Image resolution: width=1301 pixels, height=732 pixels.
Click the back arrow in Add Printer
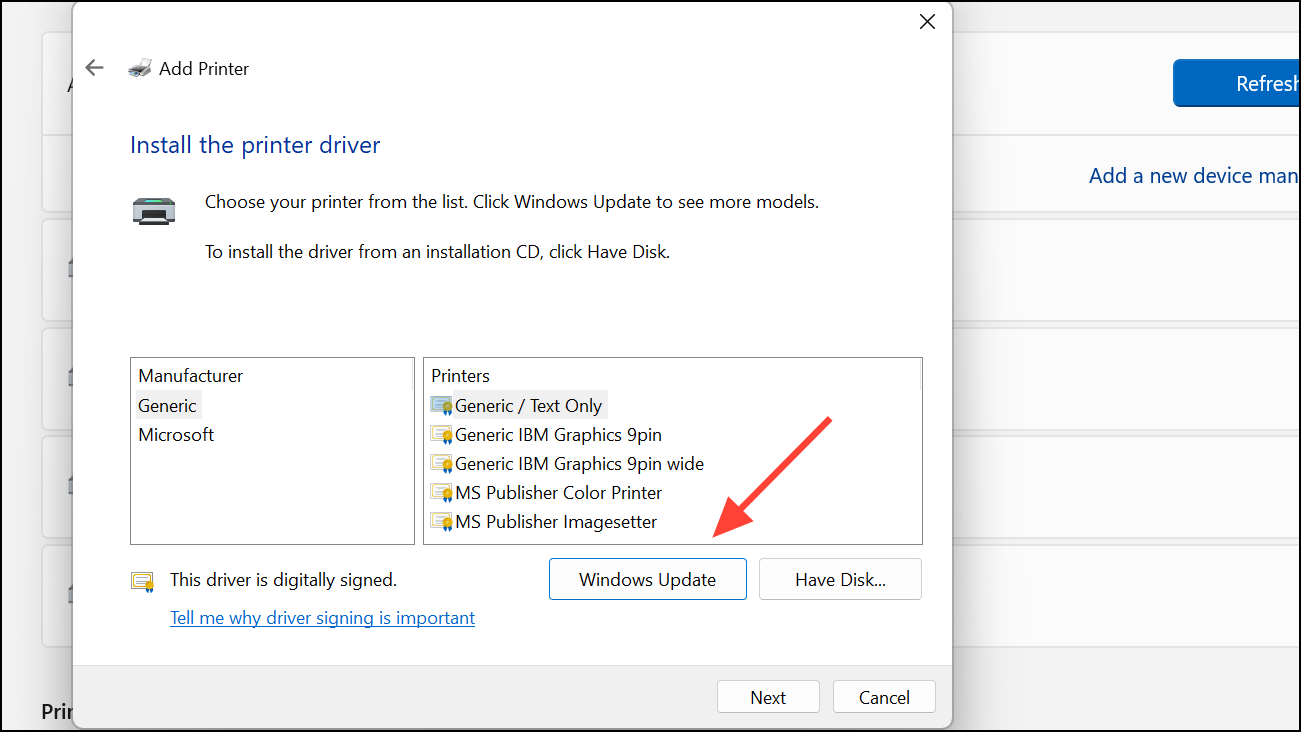(94, 68)
